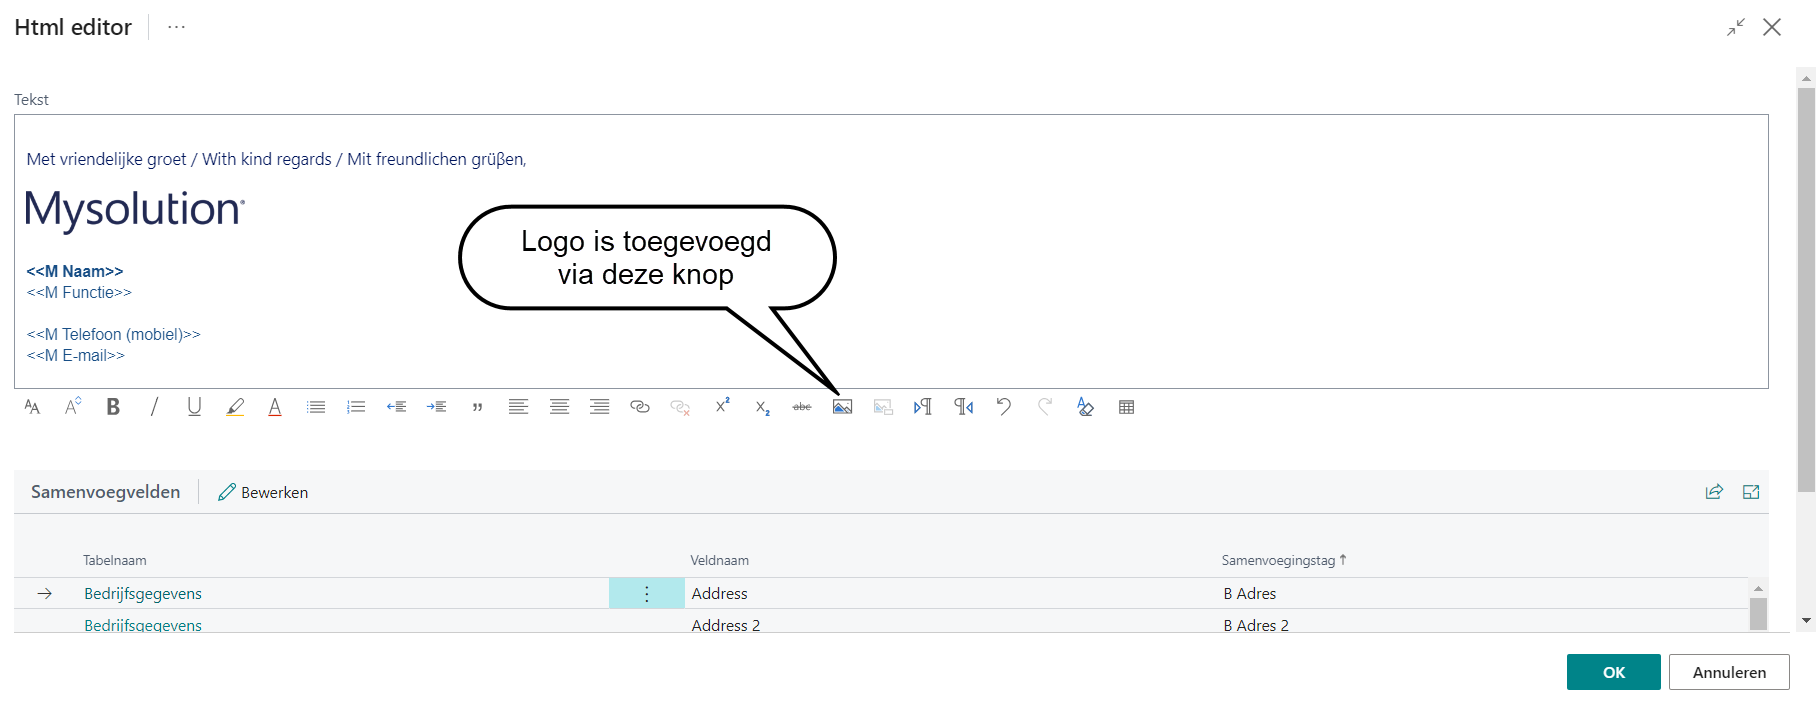Click the OK button

(1613, 672)
